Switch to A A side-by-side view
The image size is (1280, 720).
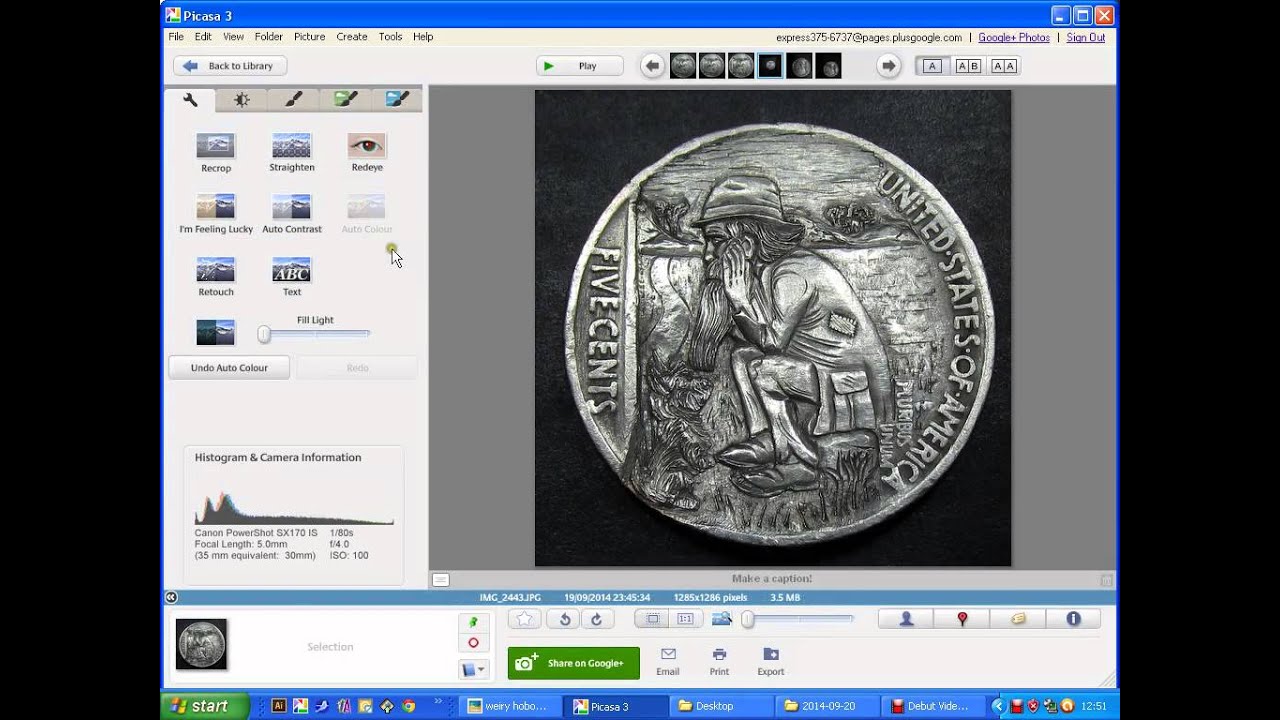point(1004,66)
